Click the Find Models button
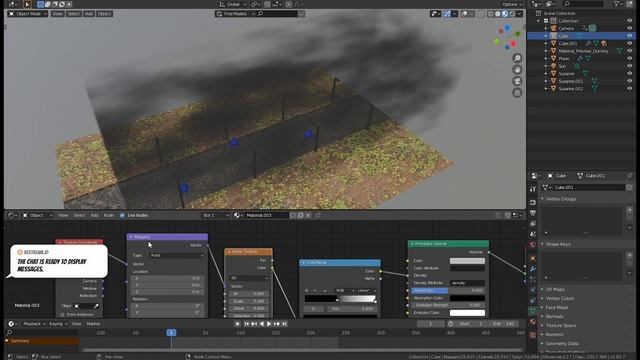 click(235, 13)
